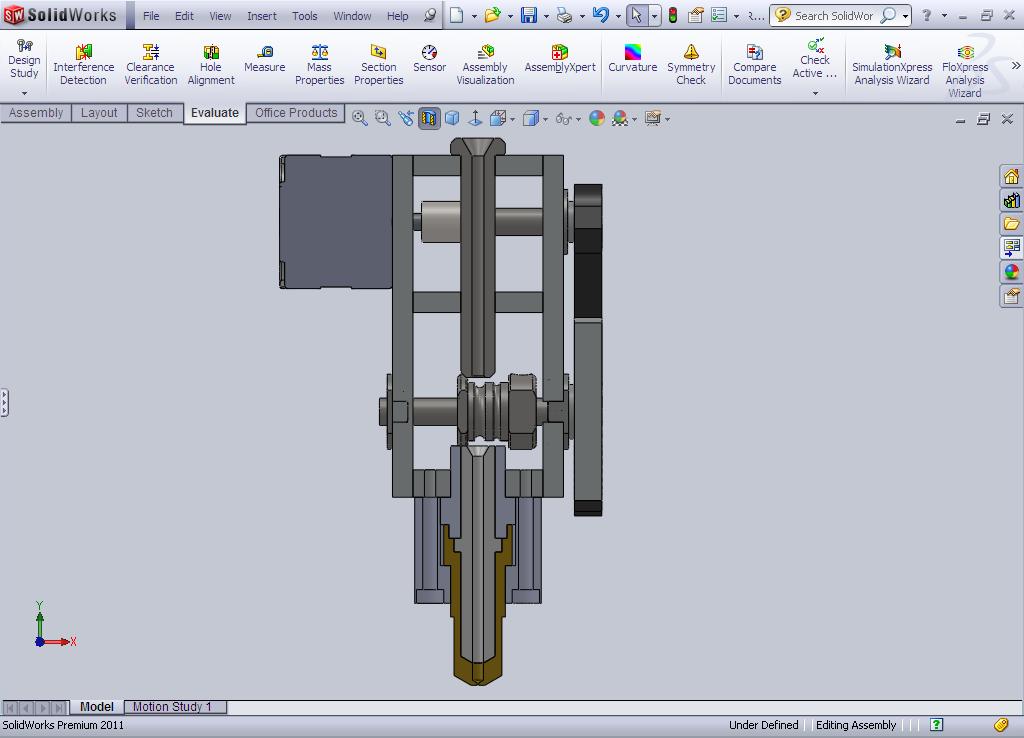Toggle the Section View display
The image size is (1024, 738).
click(428, 118)
